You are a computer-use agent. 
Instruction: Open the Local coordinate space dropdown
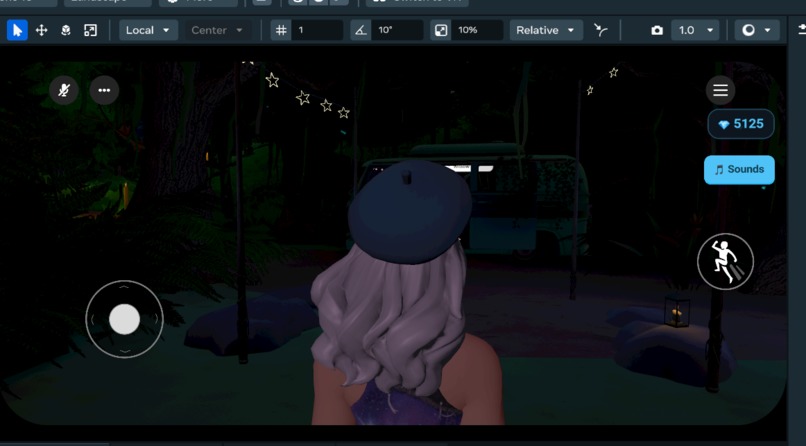point(149,30)
